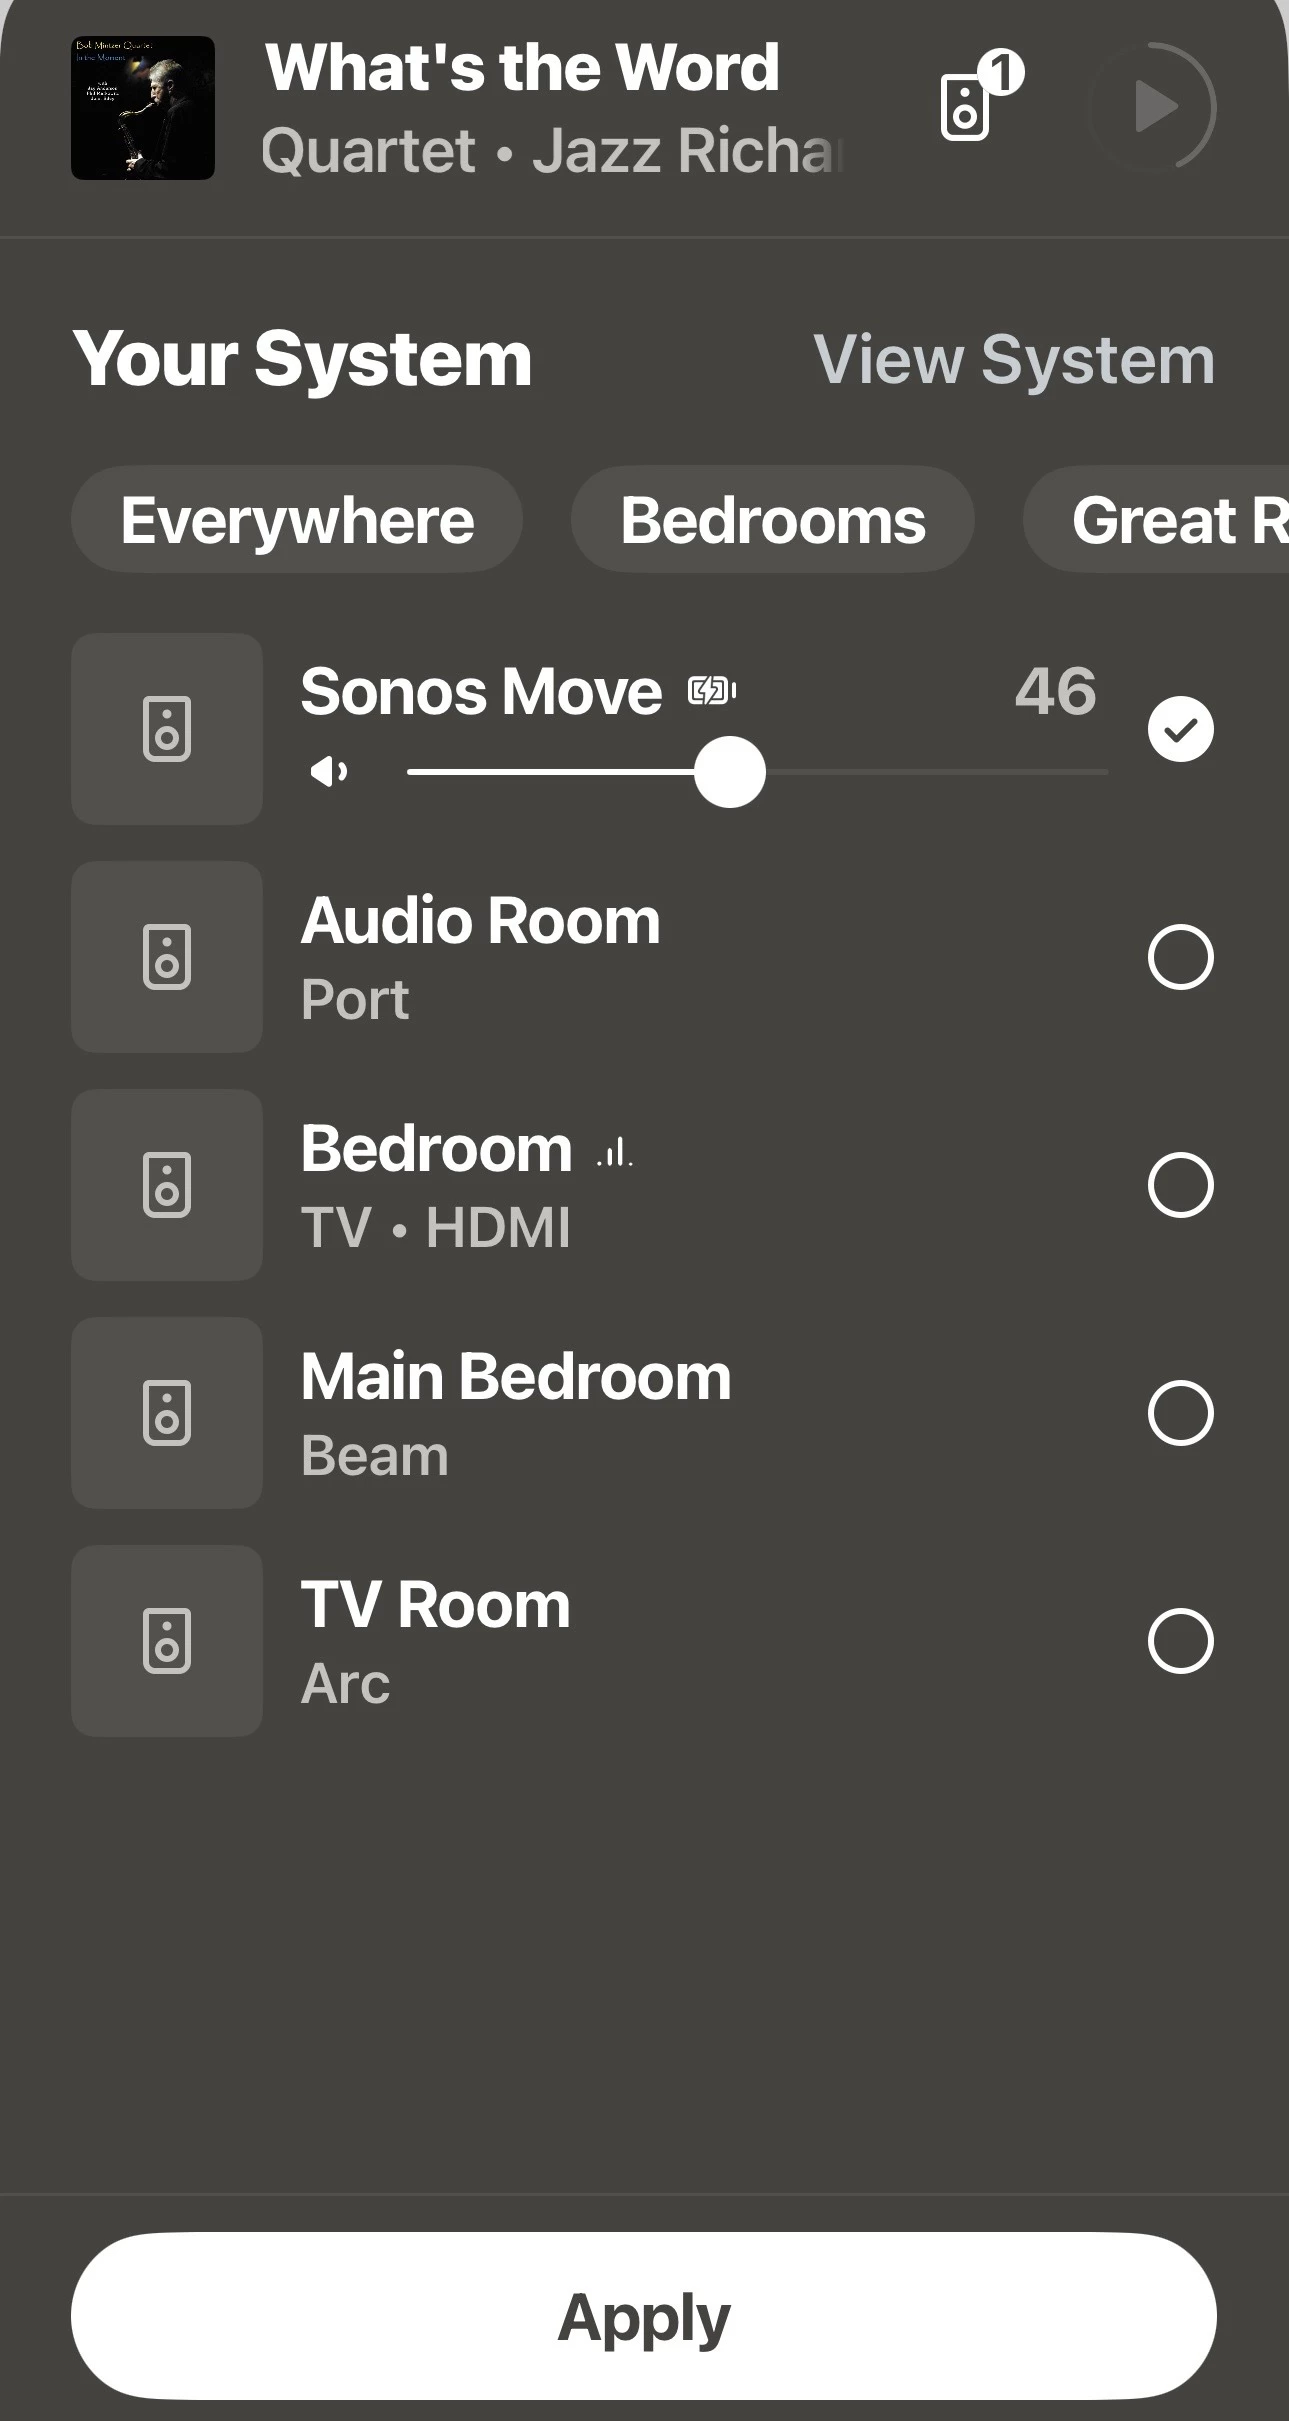Tap the TV Room speaker icon
The image size is (1289, 2421).
click(x=167, y=1641)
